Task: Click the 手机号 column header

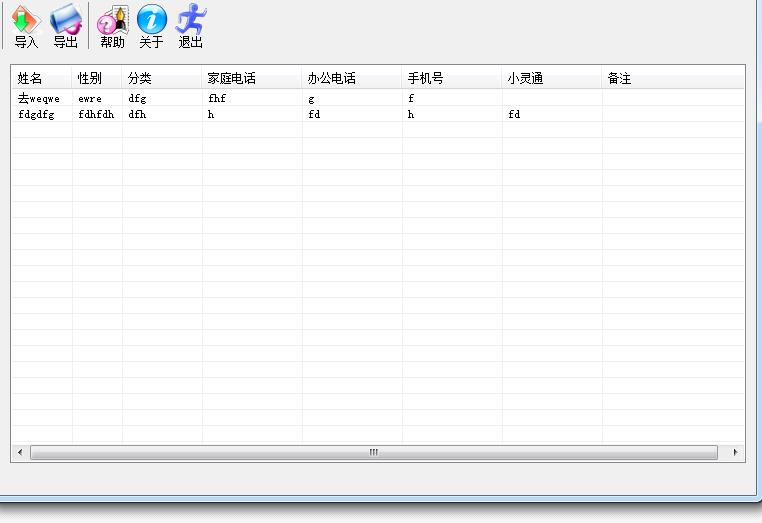Action: click(451, 78)
